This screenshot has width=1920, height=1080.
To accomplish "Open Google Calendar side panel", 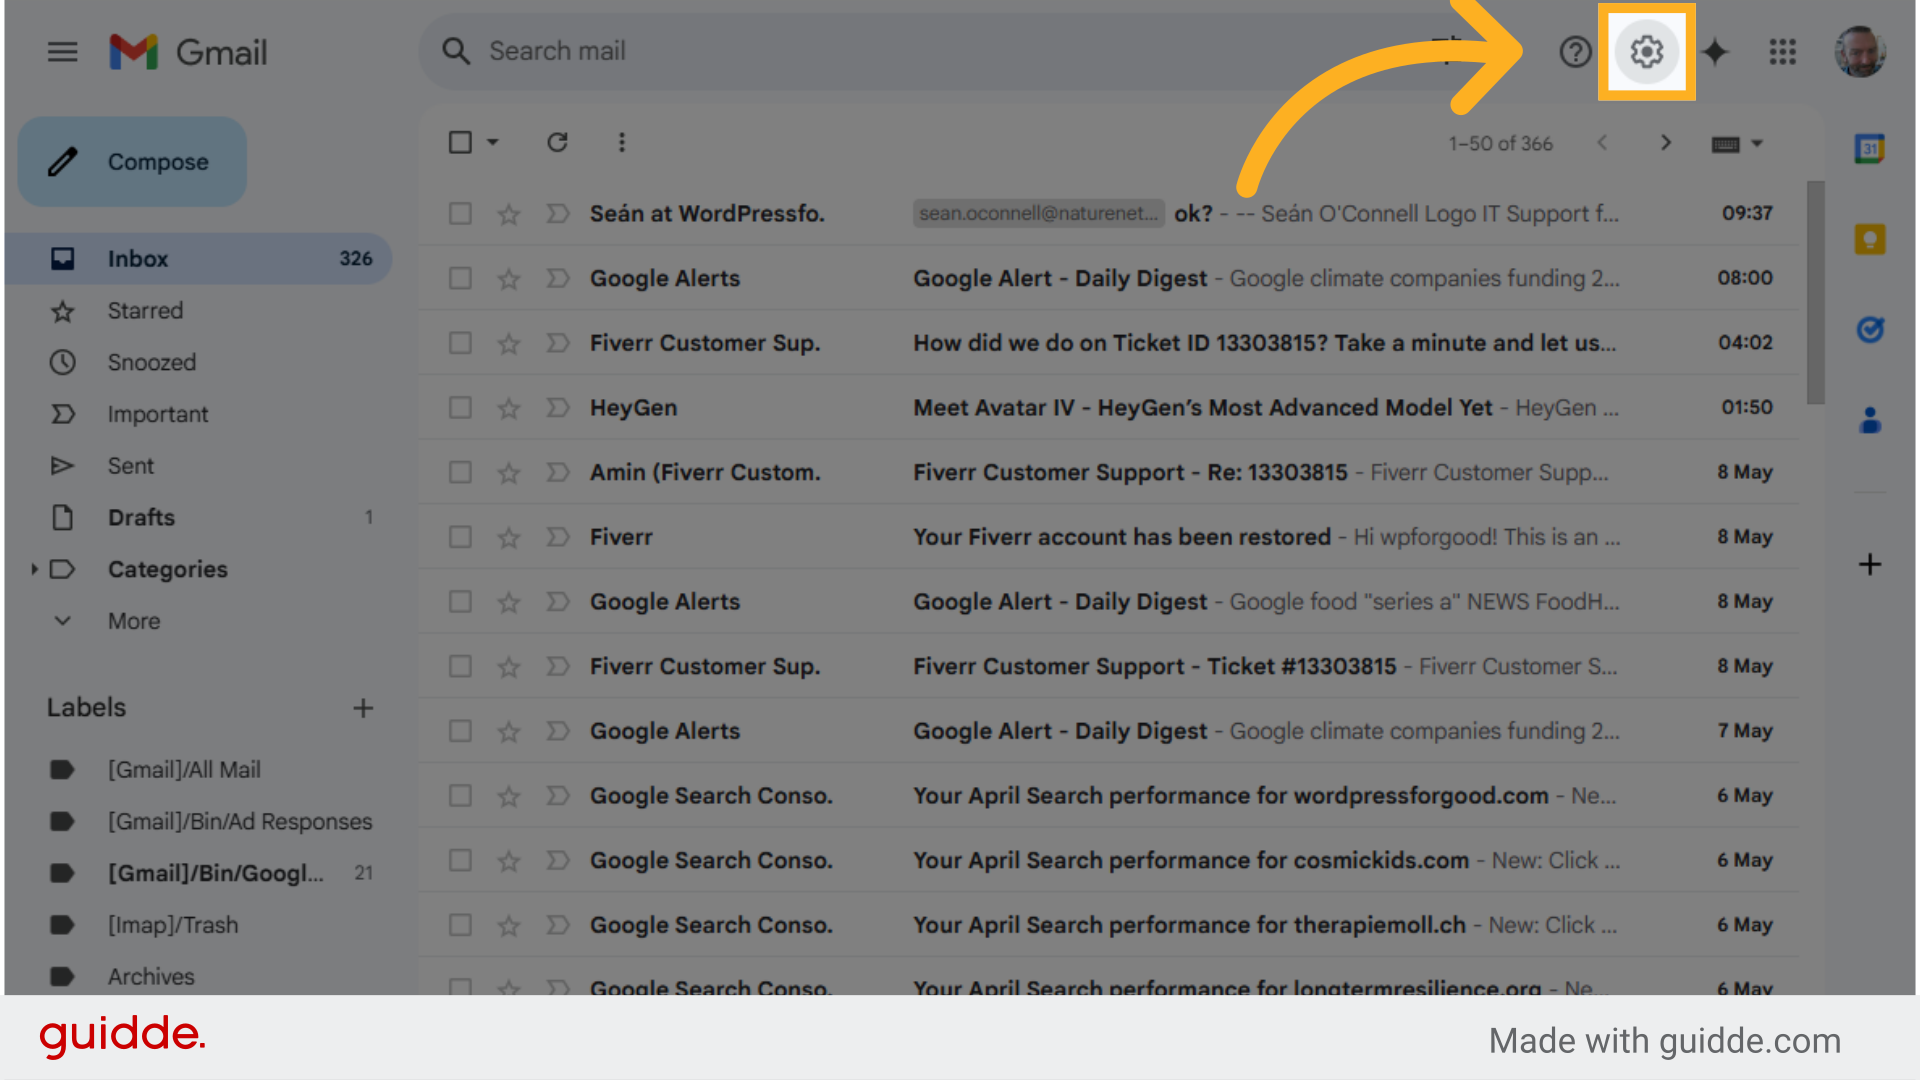I will point(1869,148).
